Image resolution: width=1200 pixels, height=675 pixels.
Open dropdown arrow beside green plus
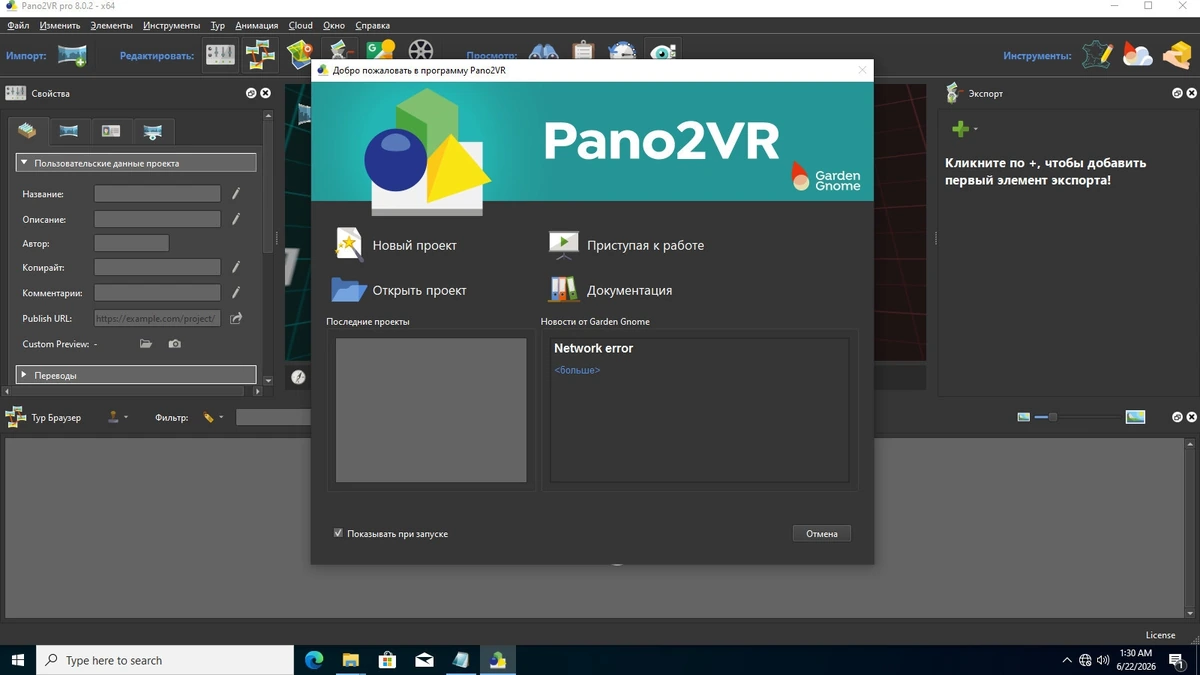pyautogui.click(x=976, y=129)
